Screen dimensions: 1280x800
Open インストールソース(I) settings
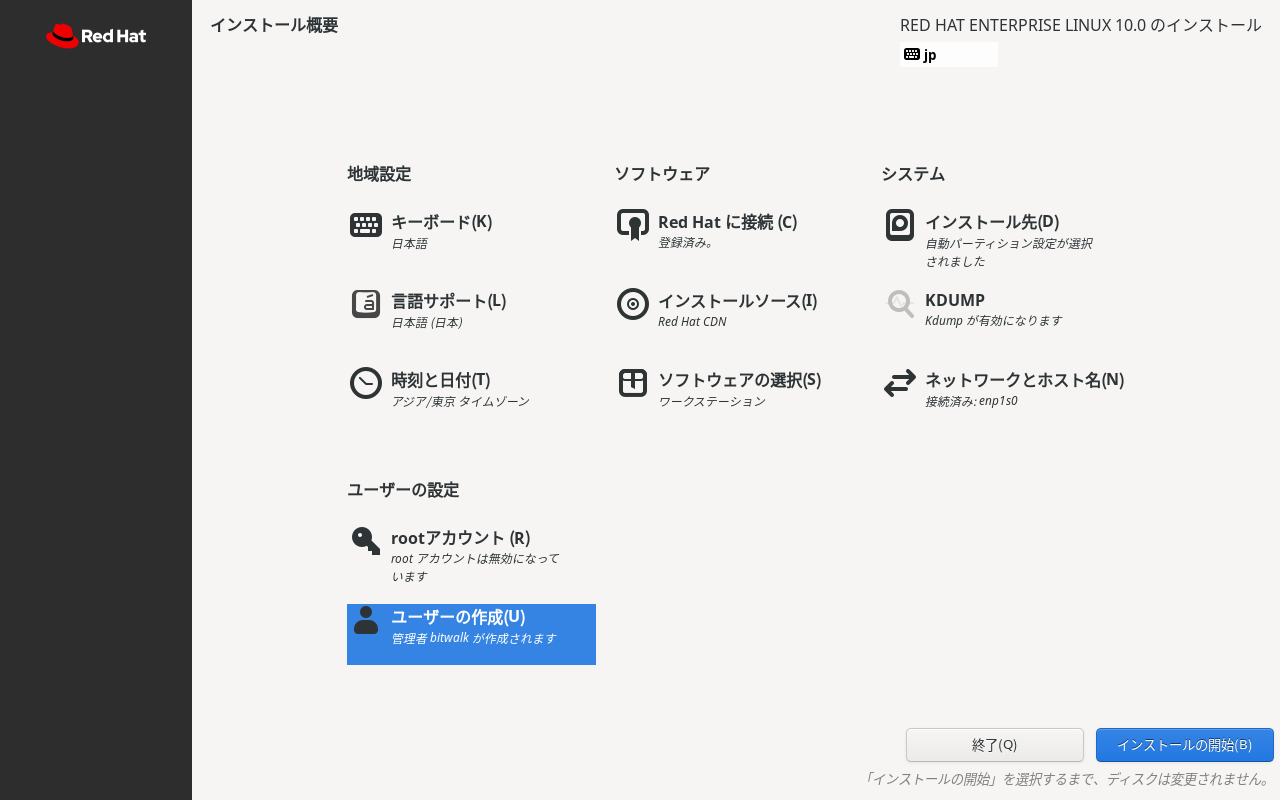coord(737,301)
